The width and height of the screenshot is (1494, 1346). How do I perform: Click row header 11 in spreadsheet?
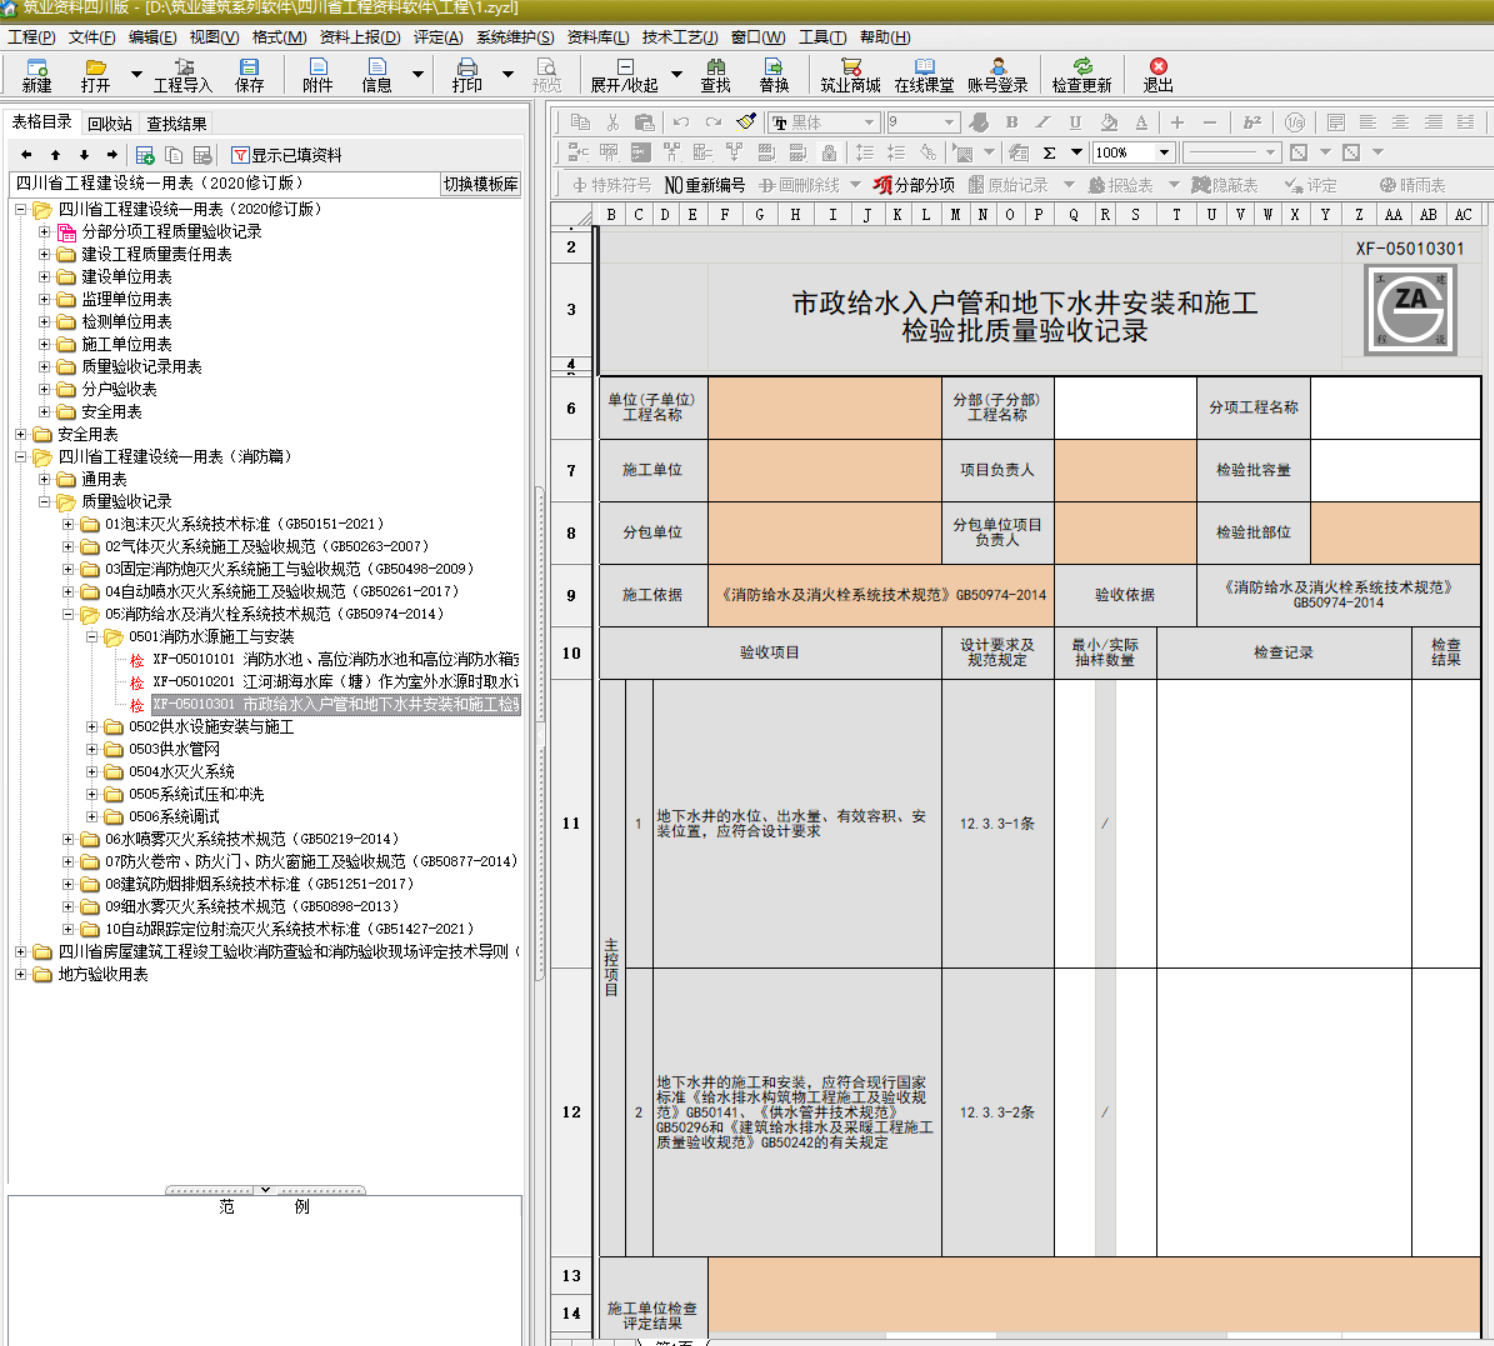click(571, 823)
